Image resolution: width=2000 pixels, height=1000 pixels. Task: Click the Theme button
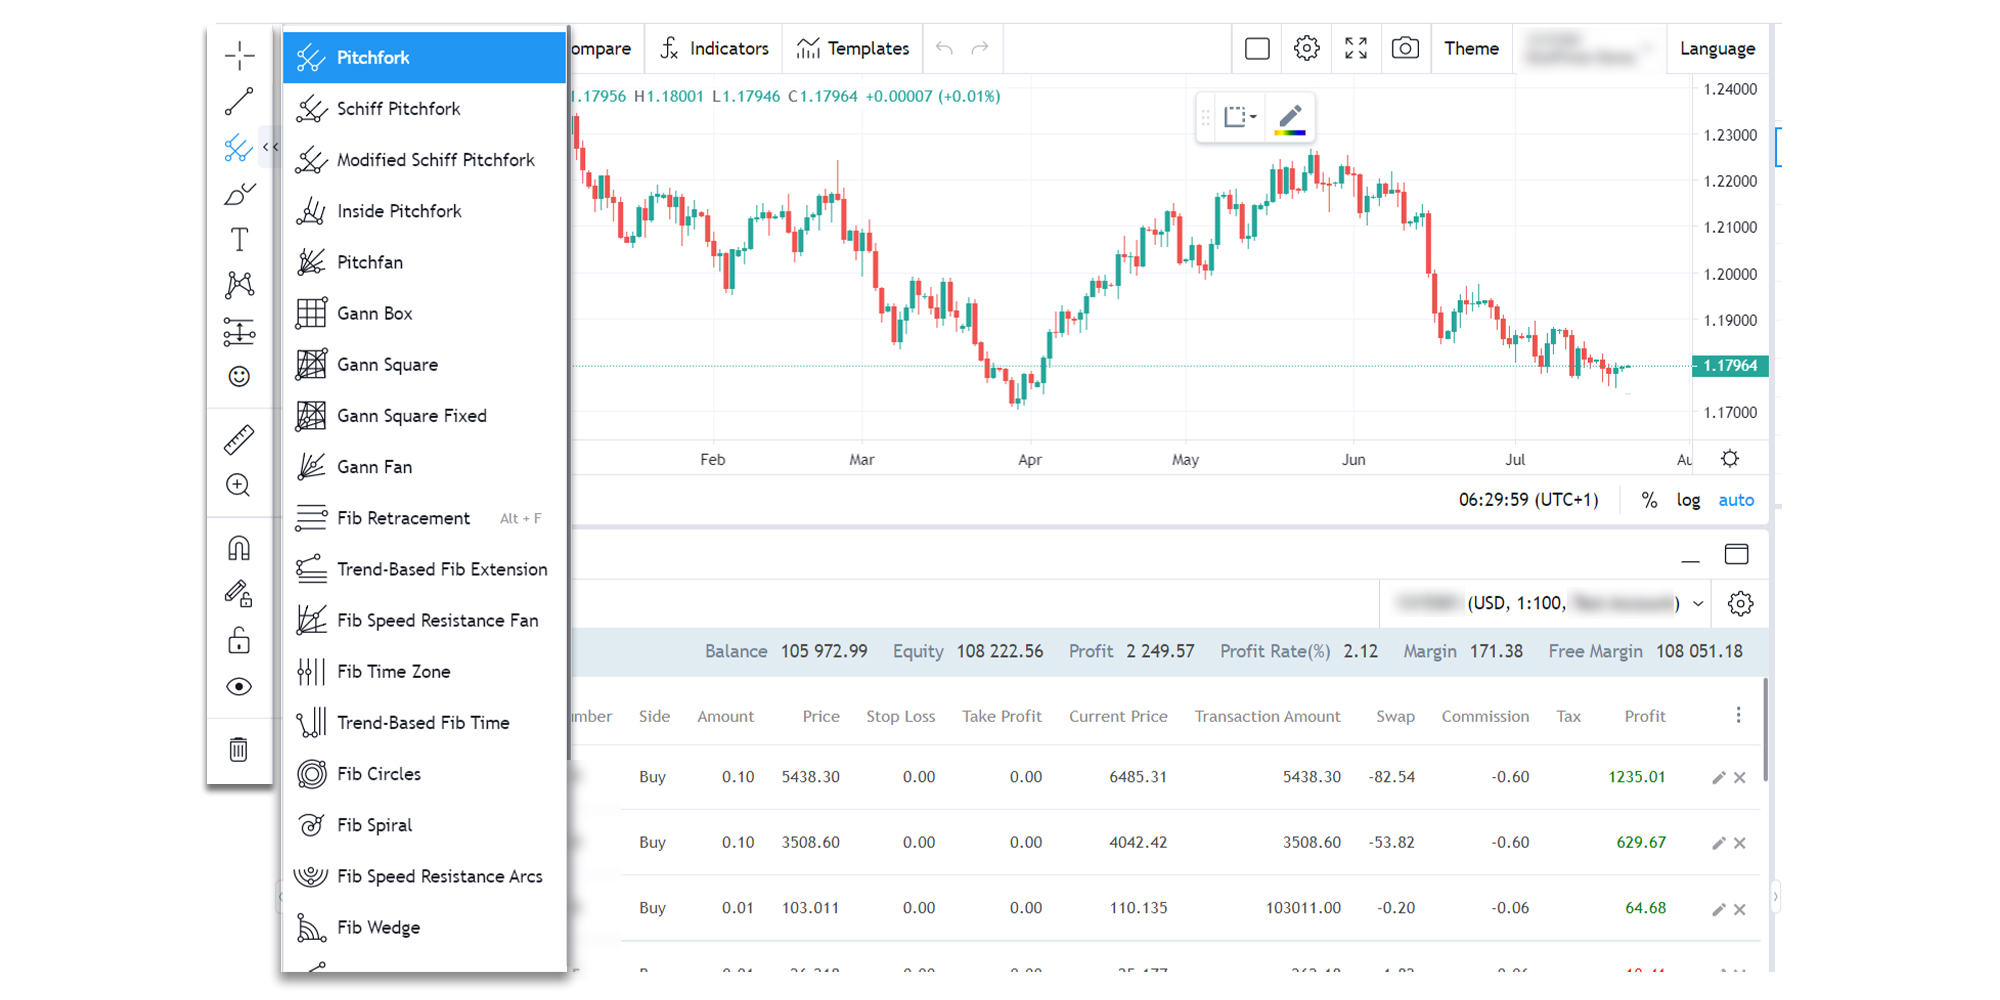1471,48
